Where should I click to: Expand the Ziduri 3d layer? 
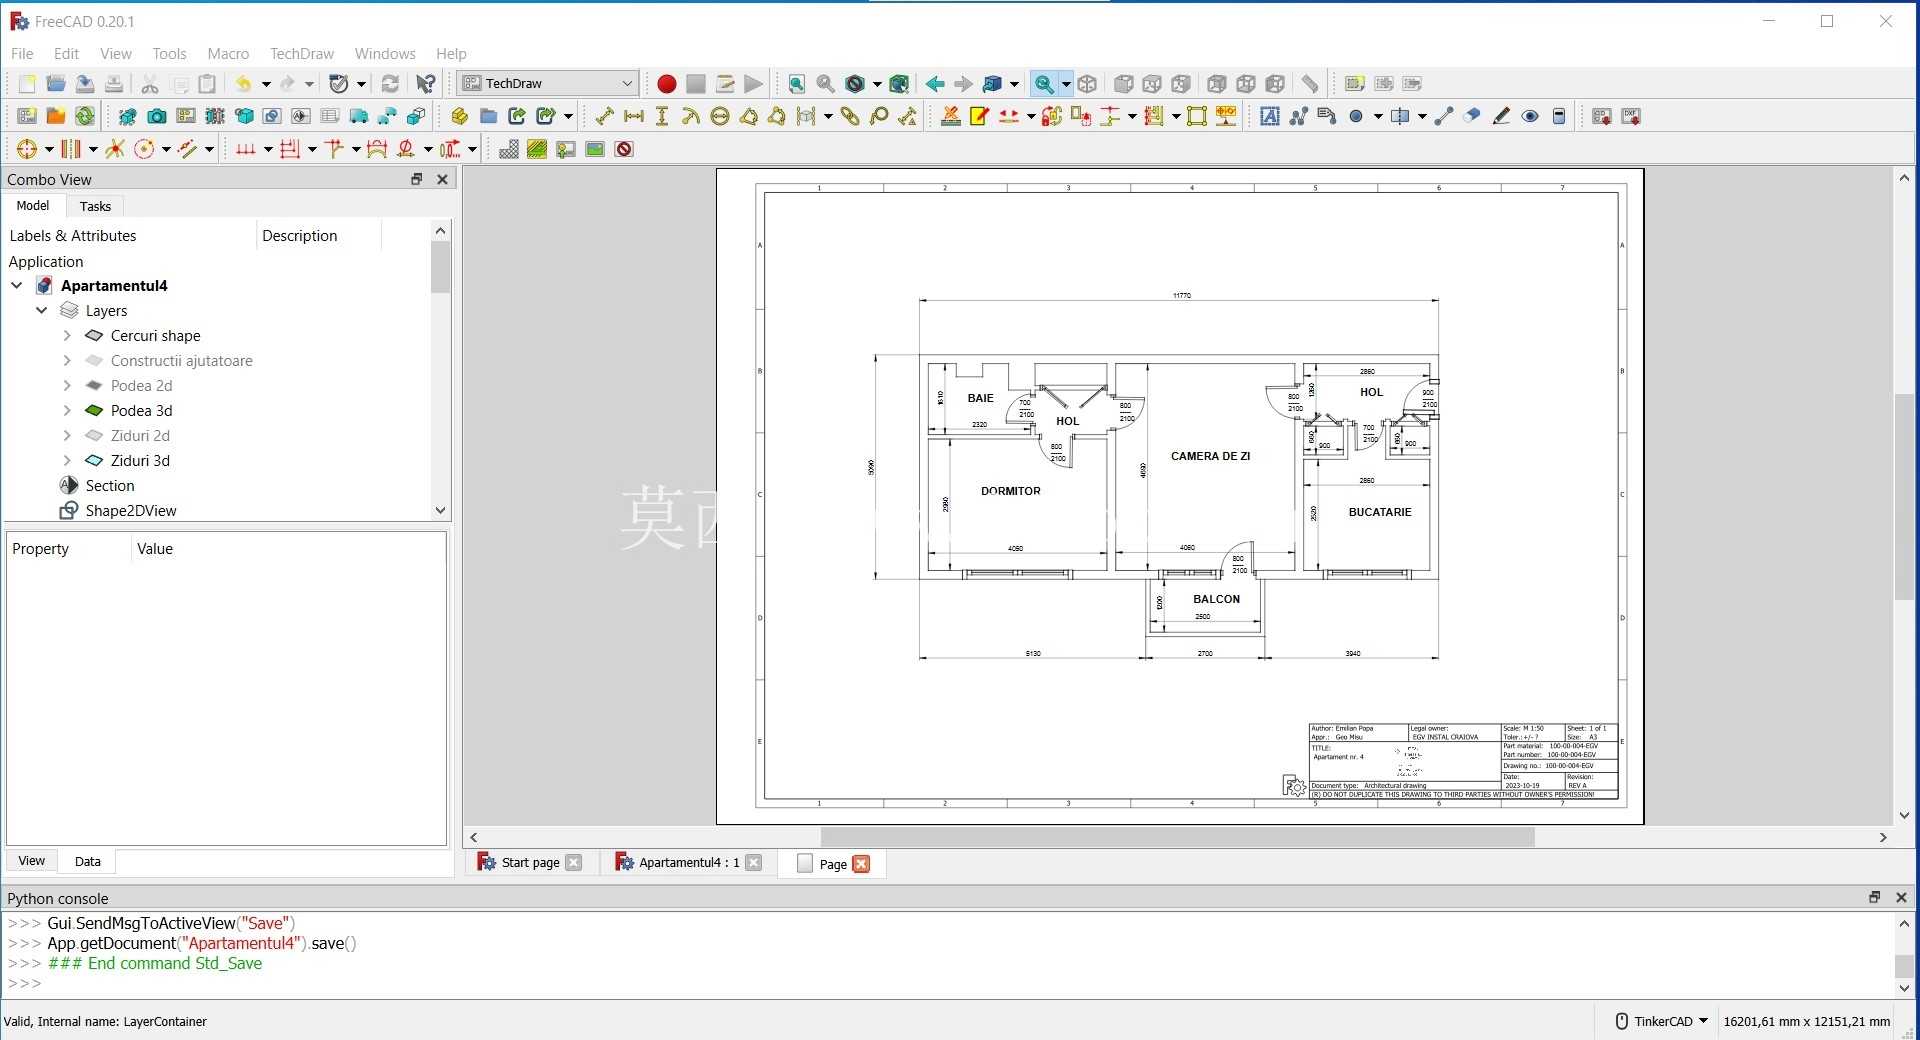67,460
